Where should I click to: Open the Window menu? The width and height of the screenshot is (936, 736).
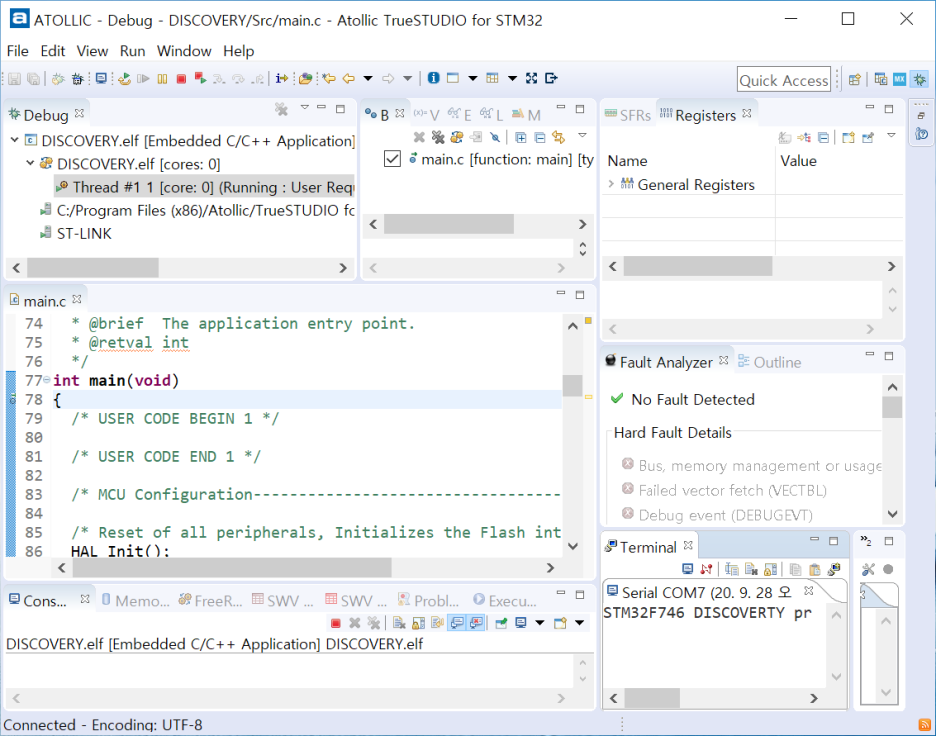pyautogui.click(x=184, y=51)
